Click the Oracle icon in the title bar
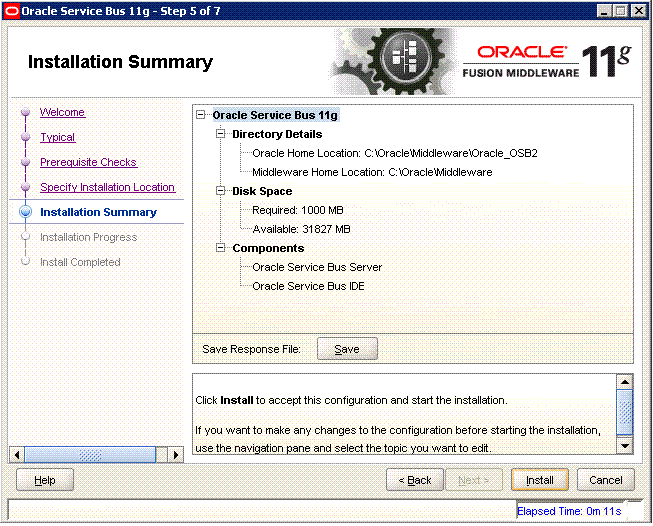The height and width of the screenshot is (526, 653). point(11,11)
